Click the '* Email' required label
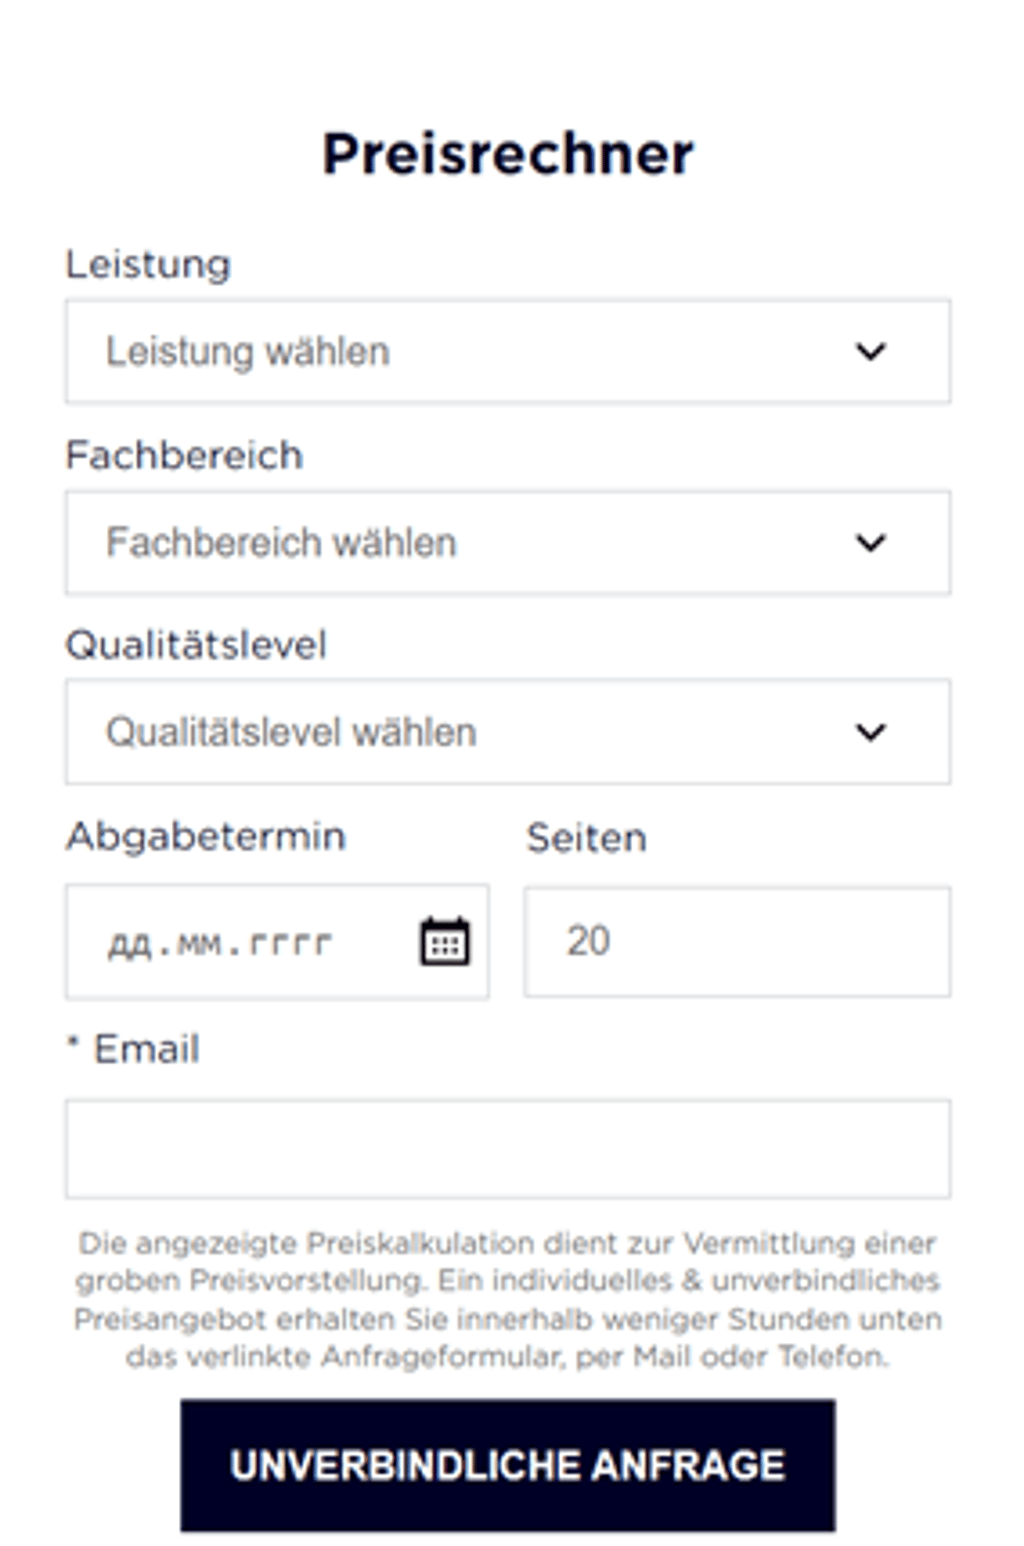Image resolution: width=1024 pixels, height=1546 pixels. point(134,1049)
